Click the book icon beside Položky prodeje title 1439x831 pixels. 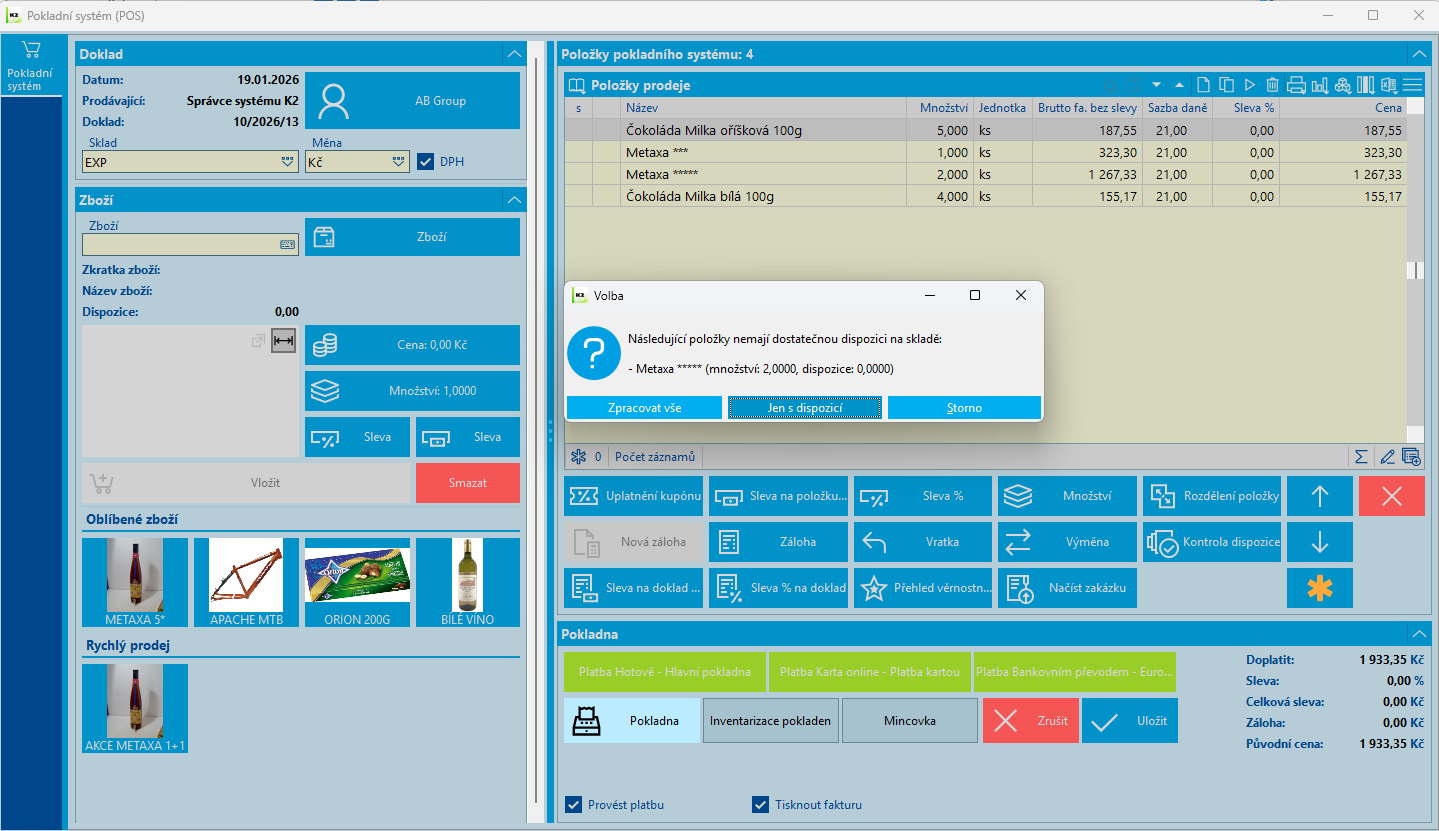576,85
